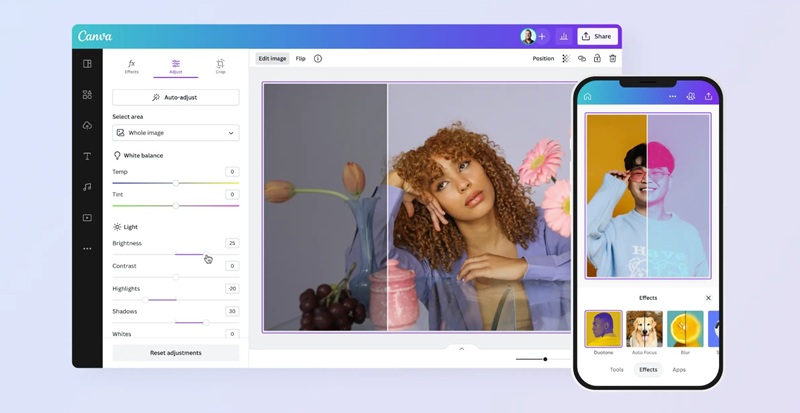Image resolution: width=800 pixels, height=413 pixels.
Task: Tap the home icon on phone
Action: pyautogui.click(x=587, y=96)
